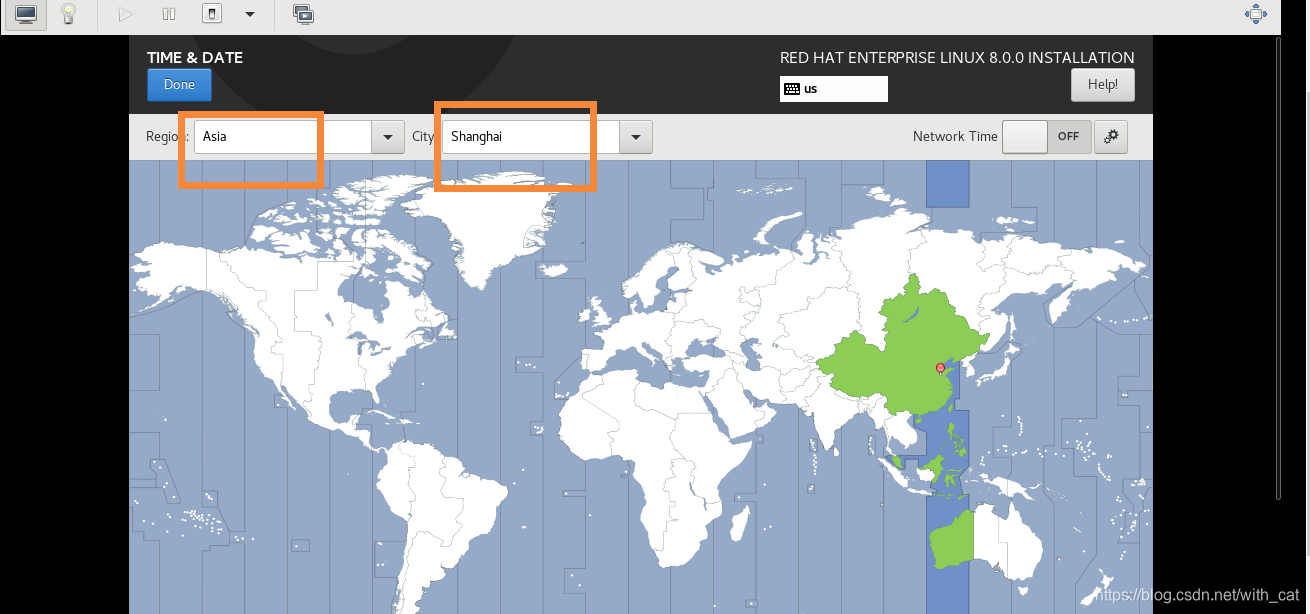The height and width of the screenshot is (614, 1310).
Task: Click the TIME & DATE heading
Action: pyautogui.click(x=195, y=57)
